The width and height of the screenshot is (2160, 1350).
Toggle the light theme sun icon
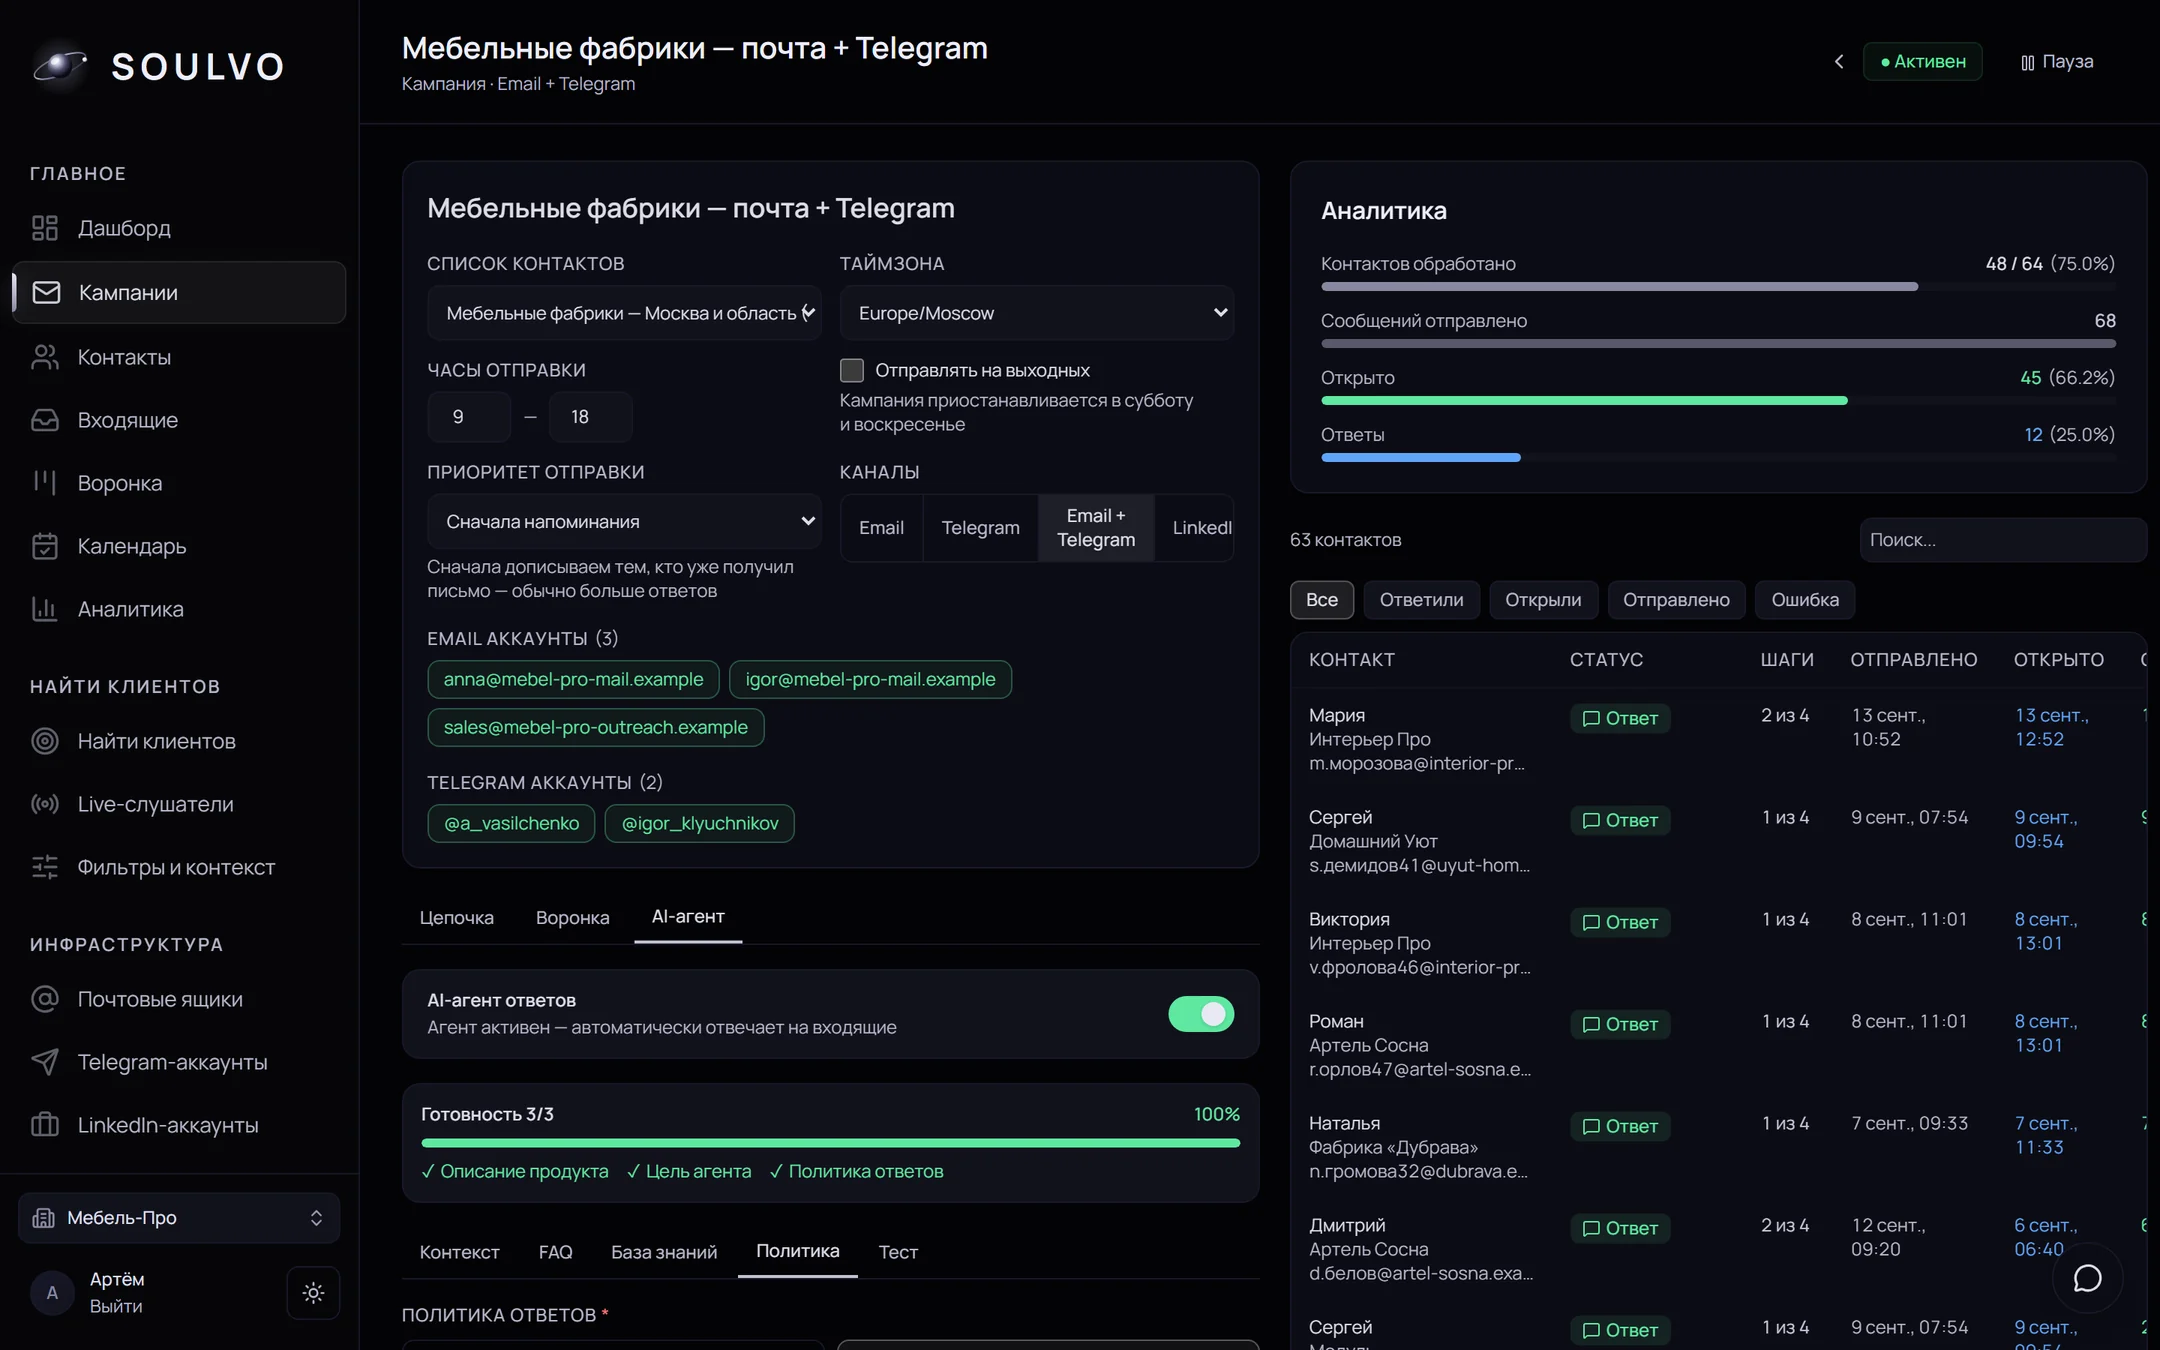coord(313,1293)
